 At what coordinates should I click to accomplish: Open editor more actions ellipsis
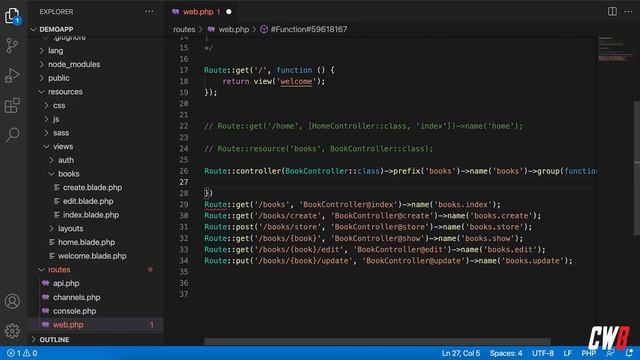click(x=628, y=11)
